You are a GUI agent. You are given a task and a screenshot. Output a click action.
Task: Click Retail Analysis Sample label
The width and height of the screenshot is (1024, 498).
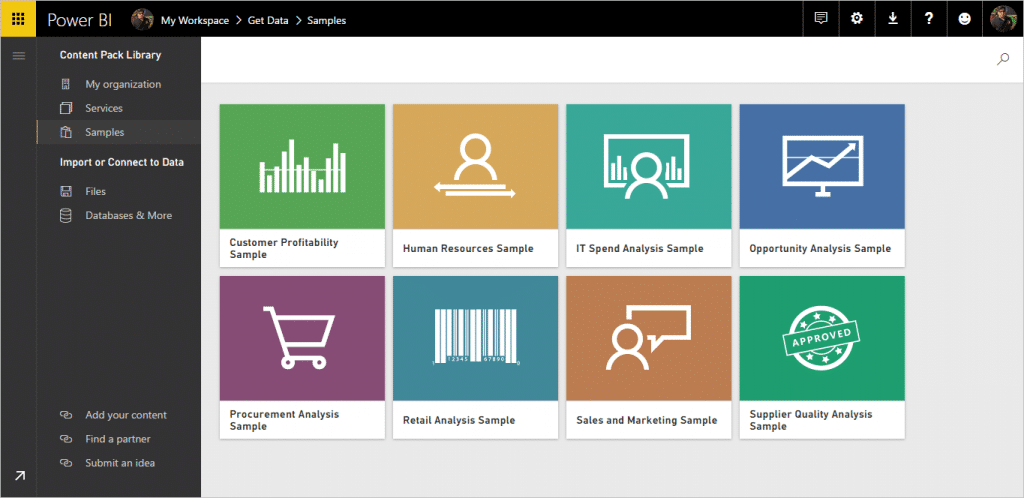pos(459,420)
